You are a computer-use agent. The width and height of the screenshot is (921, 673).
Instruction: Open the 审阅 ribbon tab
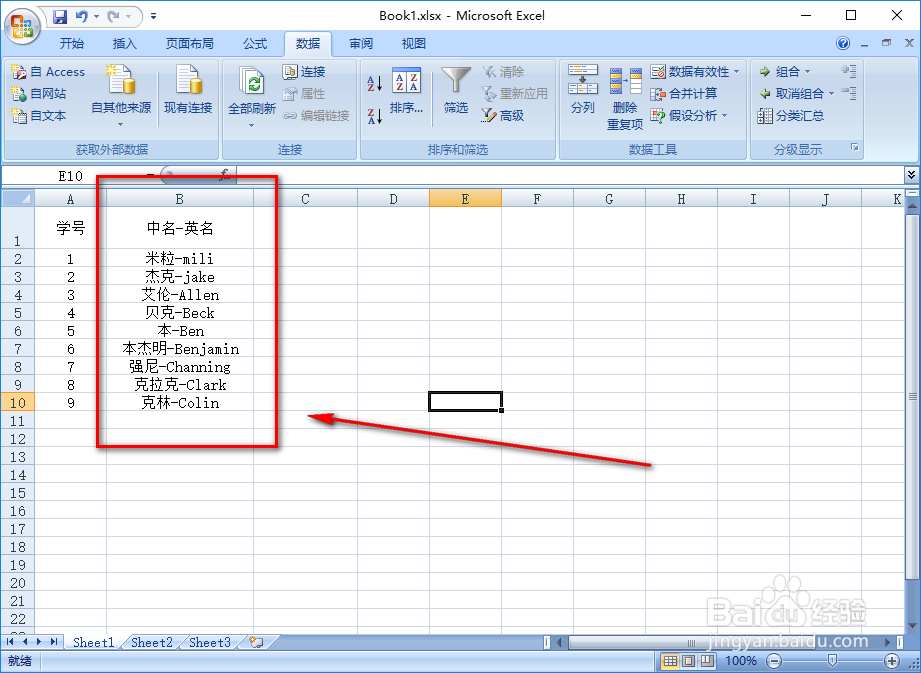click(x=361, y=43)
